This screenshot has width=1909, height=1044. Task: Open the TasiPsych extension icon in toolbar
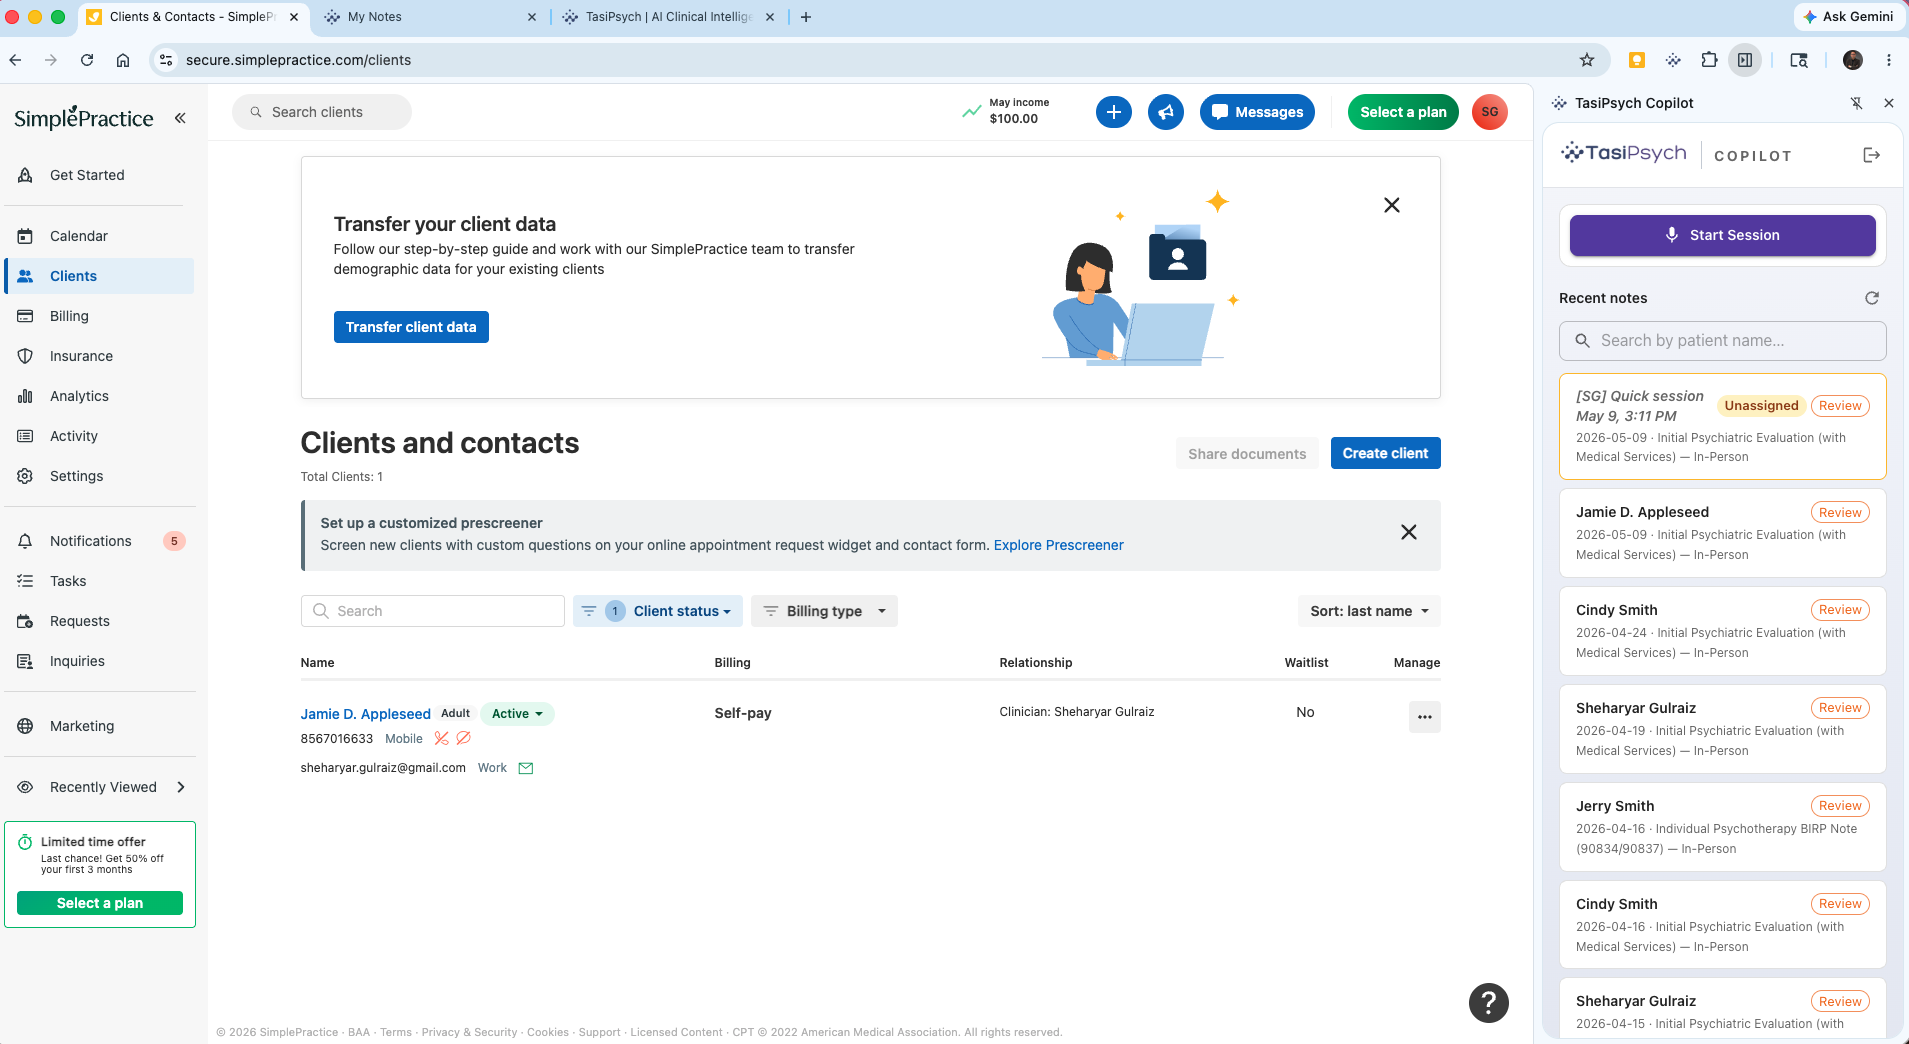point(1673,60)
